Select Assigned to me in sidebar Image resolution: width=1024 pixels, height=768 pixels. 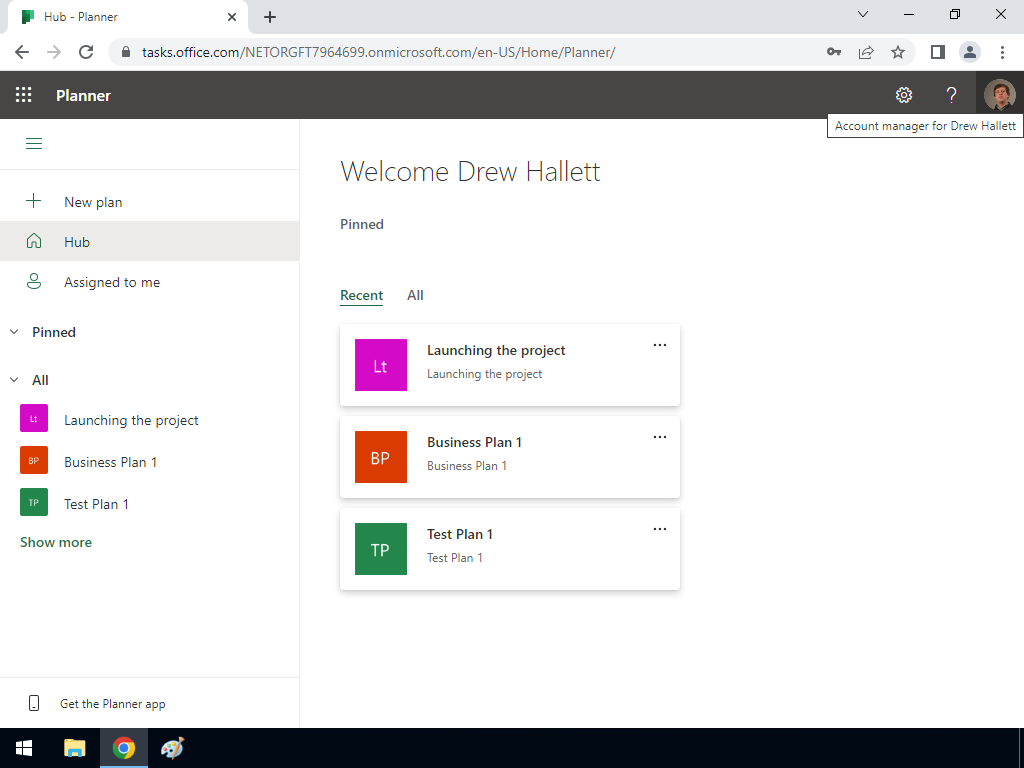click(150, 281)
